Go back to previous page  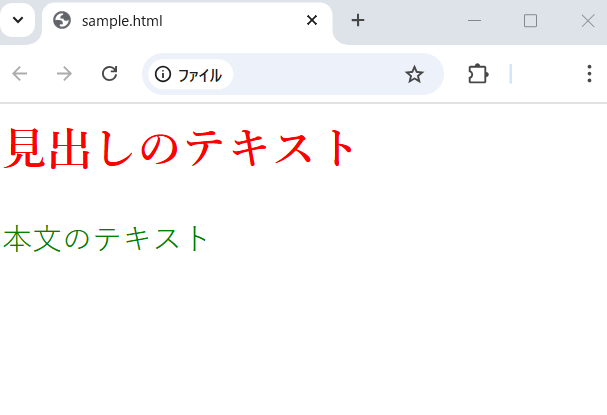(x=19, y=74)
